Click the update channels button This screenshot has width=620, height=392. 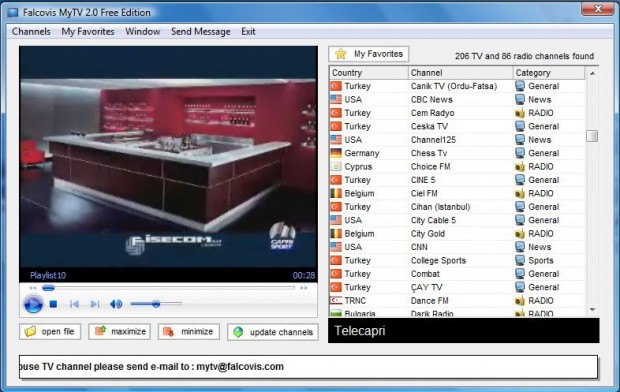273,332
